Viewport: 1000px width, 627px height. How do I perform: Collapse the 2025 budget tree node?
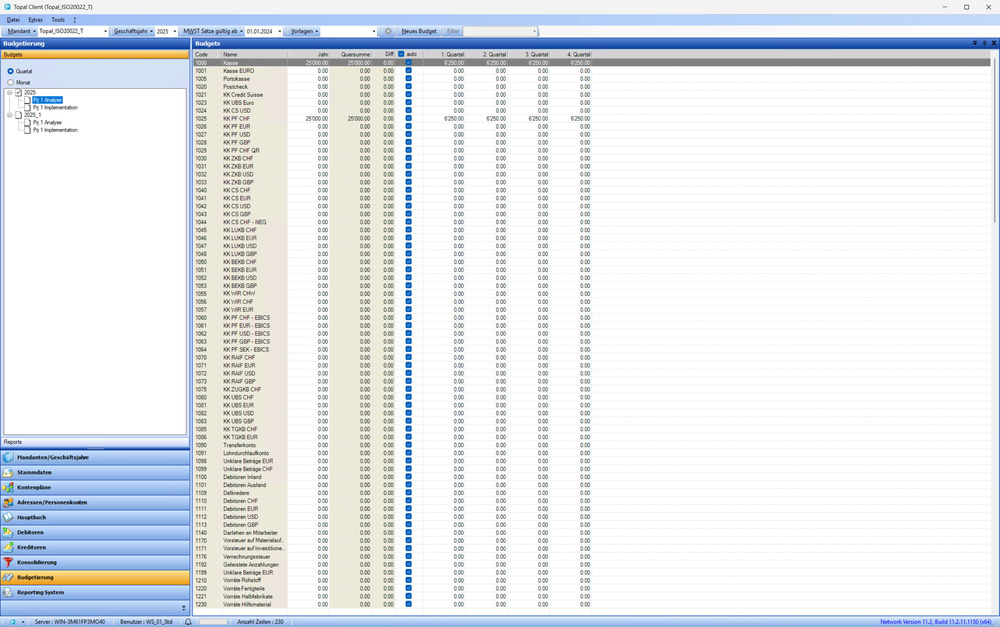tap(9, 93)
